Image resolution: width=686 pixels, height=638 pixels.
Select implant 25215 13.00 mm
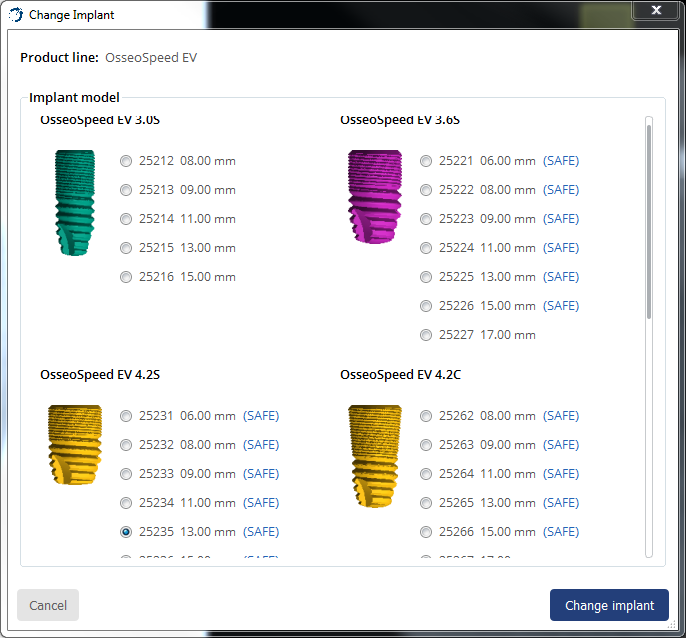126,248
